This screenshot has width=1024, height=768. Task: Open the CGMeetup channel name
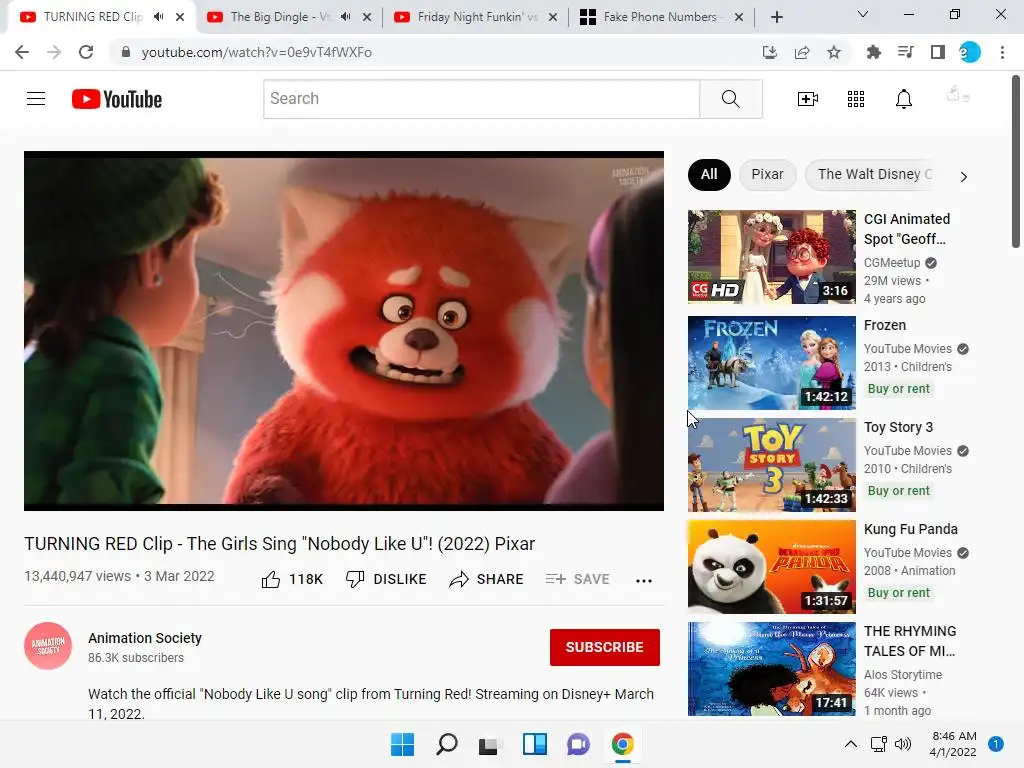[892, 263]
